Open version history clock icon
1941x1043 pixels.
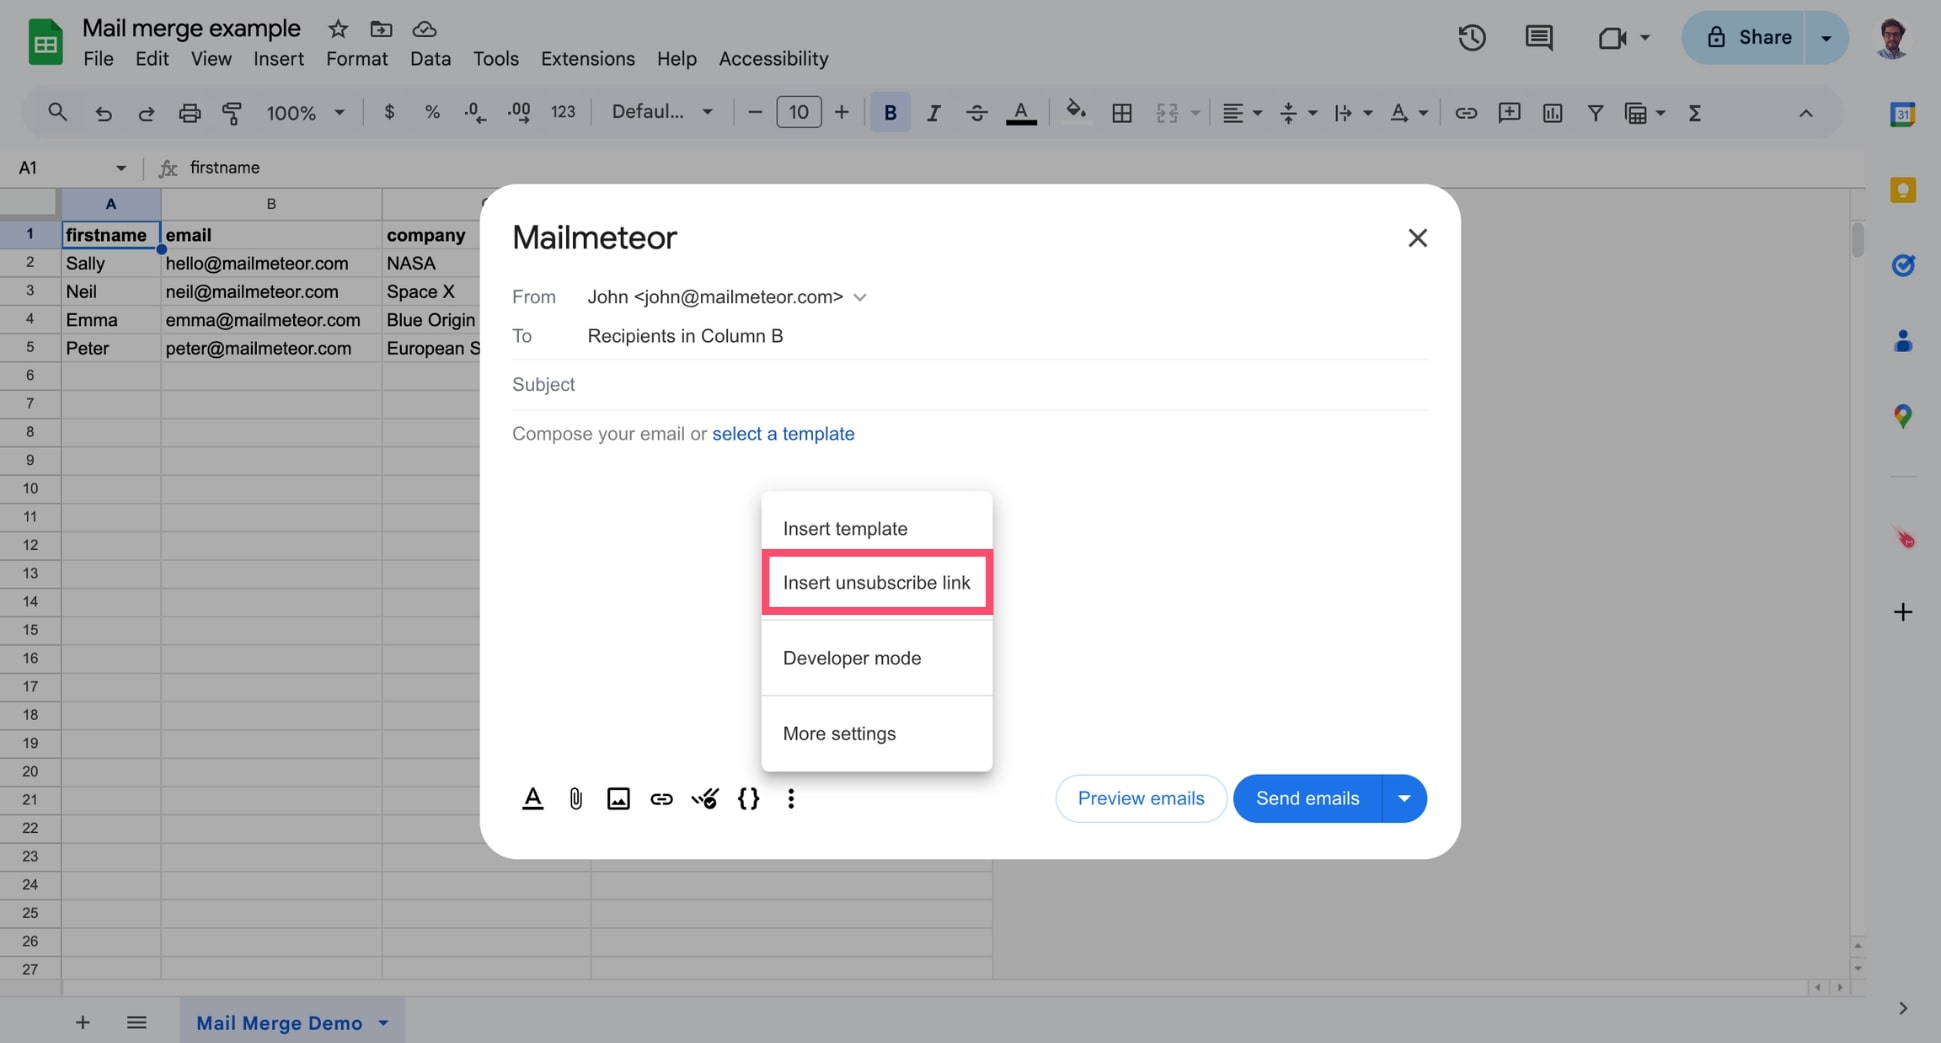point(1471,38)
